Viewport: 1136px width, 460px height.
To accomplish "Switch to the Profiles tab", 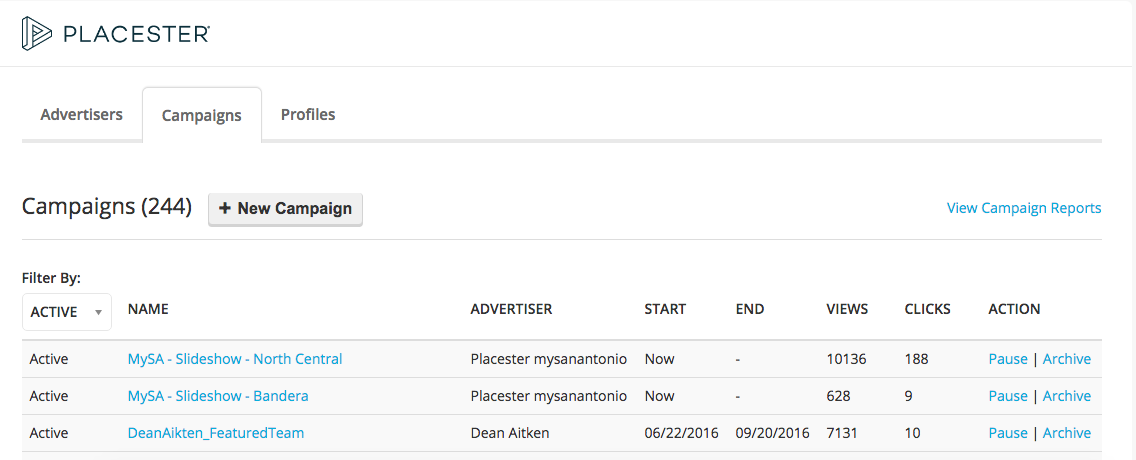I will coord(308,114).
